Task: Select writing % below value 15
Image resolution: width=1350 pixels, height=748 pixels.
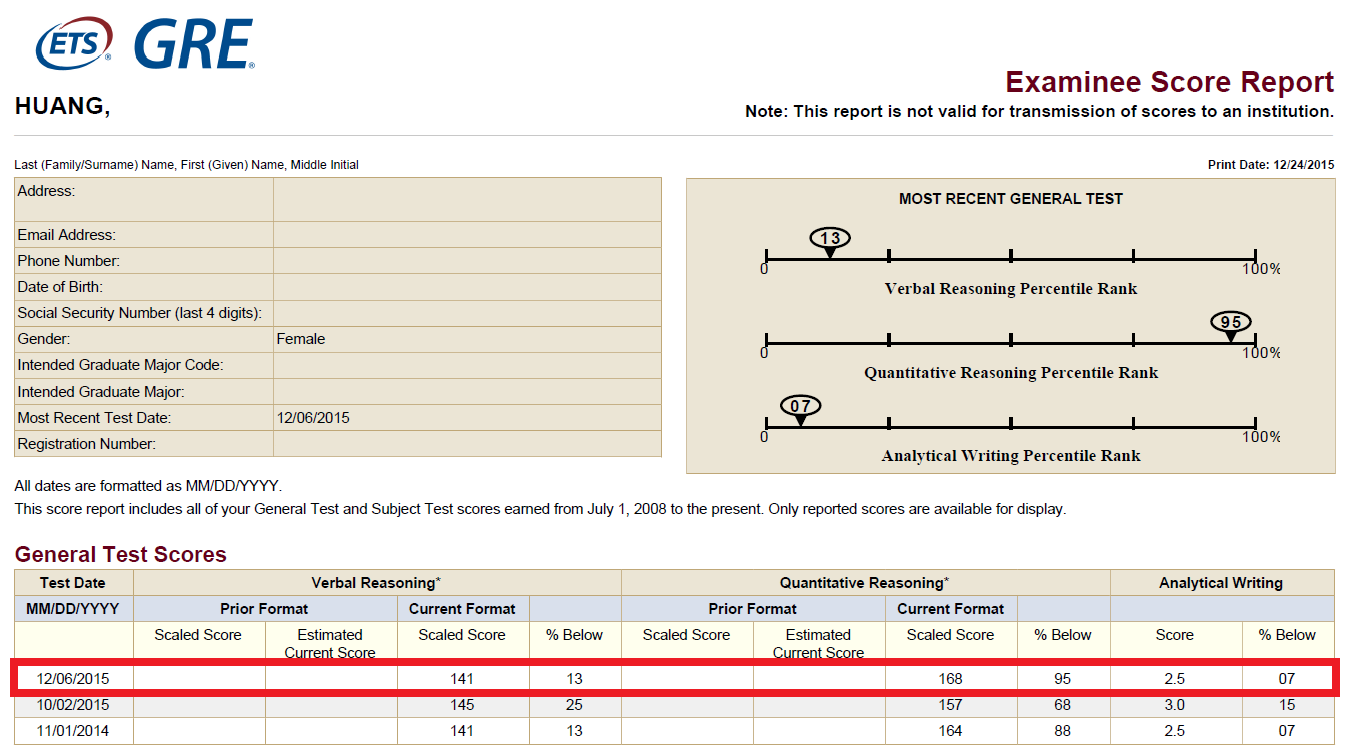Action: pyautogui.click(x=1287, y=705)
